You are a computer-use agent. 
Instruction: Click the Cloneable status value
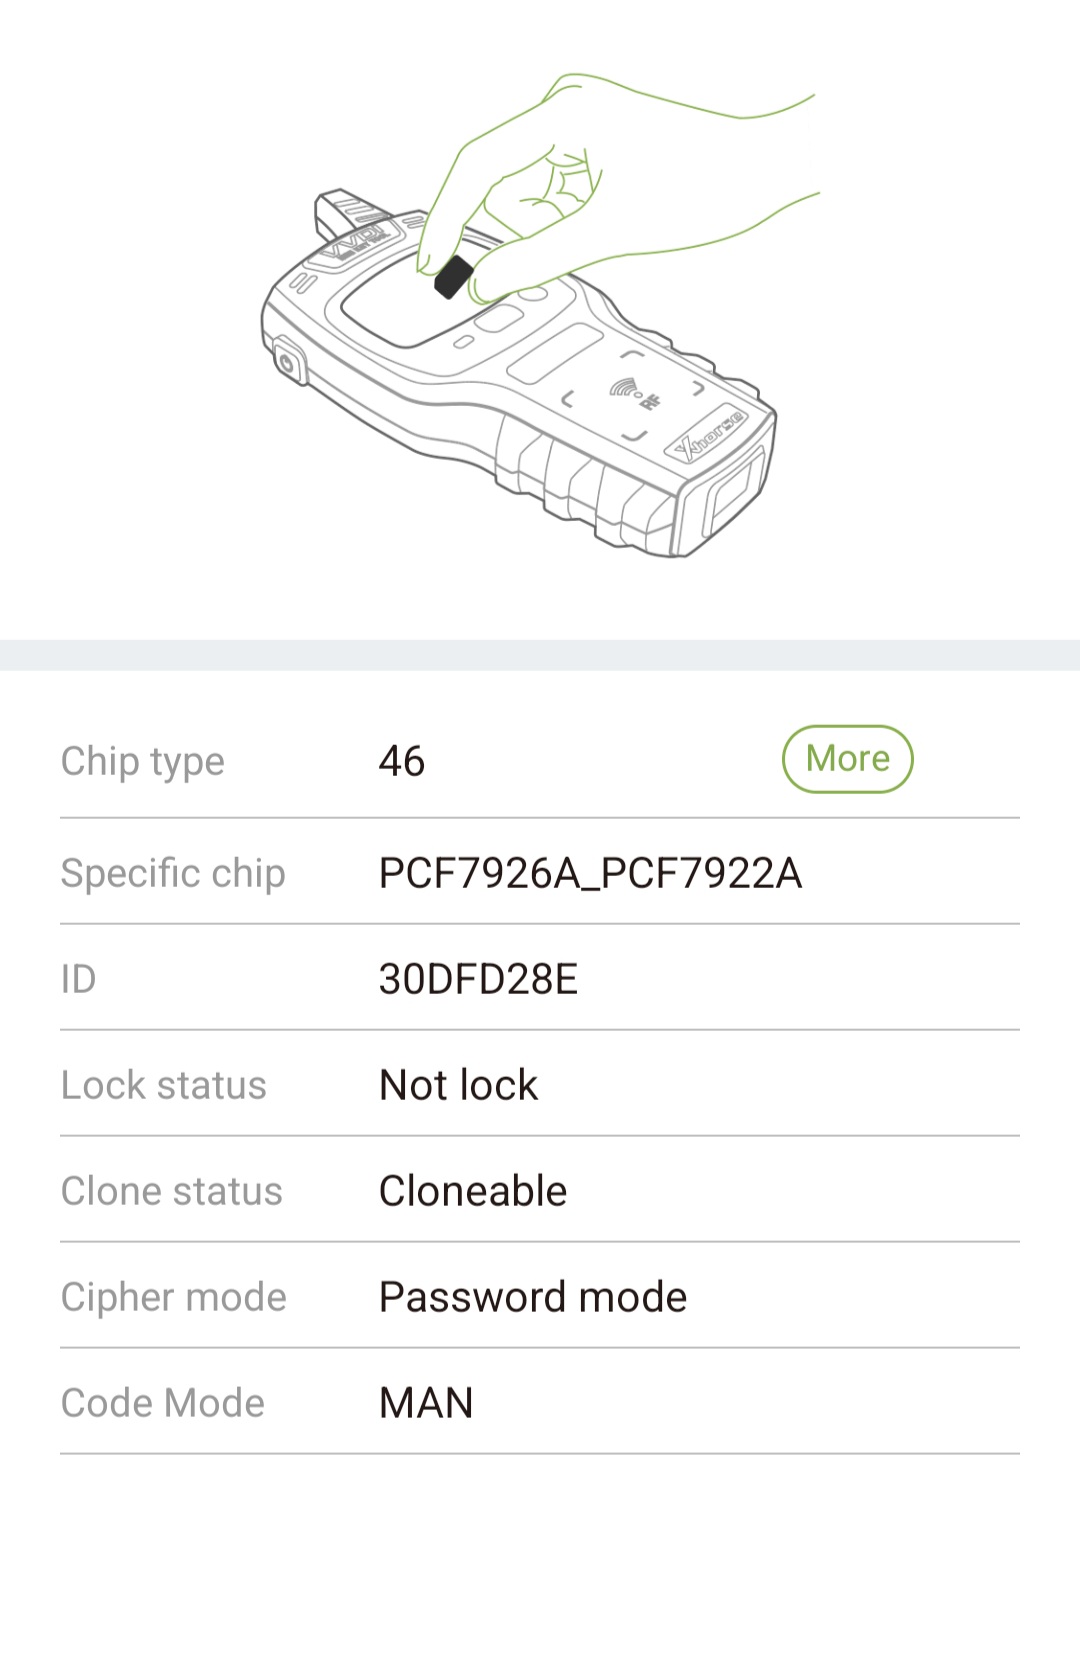pyautogui.click(x=473, y=1191)
